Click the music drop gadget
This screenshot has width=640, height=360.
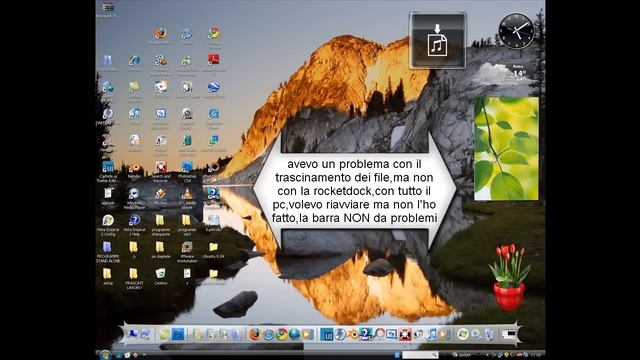click(438, 41)
